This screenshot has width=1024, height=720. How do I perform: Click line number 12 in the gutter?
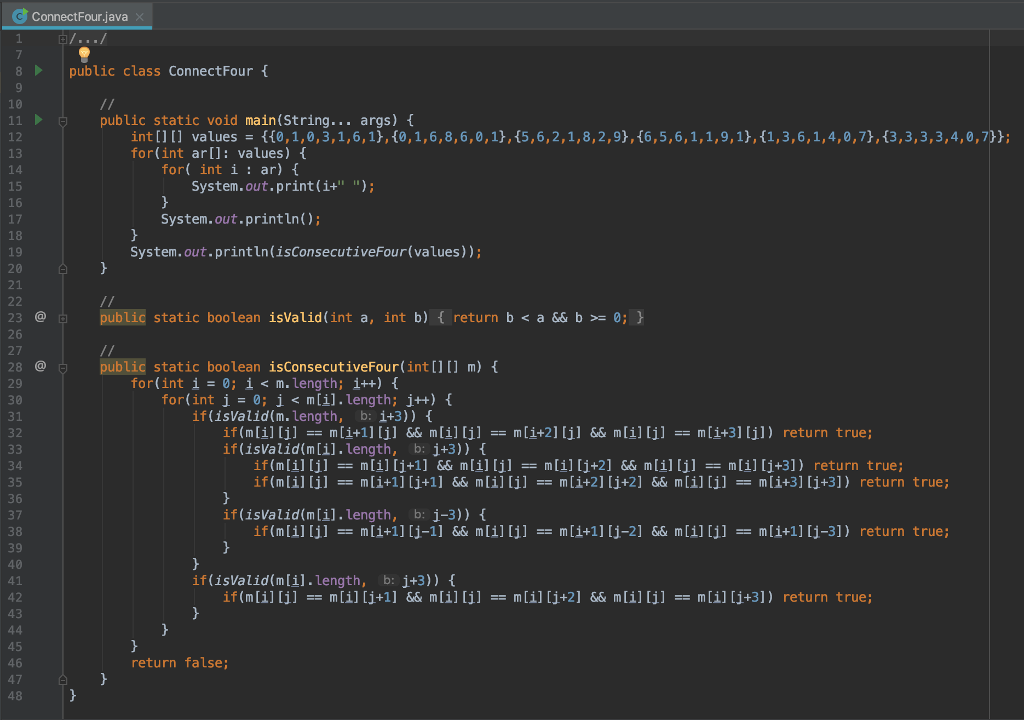pyautogui.click(x=15, y=137)
